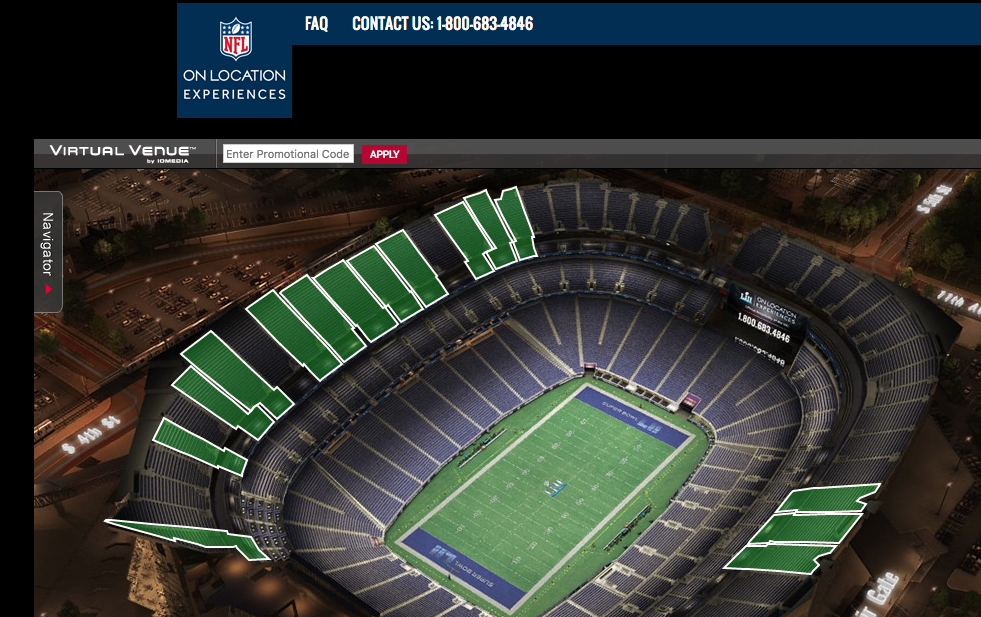Open the FAQ page
The height and width of the screenshot is (617, 981).
(x=317, y=24)
